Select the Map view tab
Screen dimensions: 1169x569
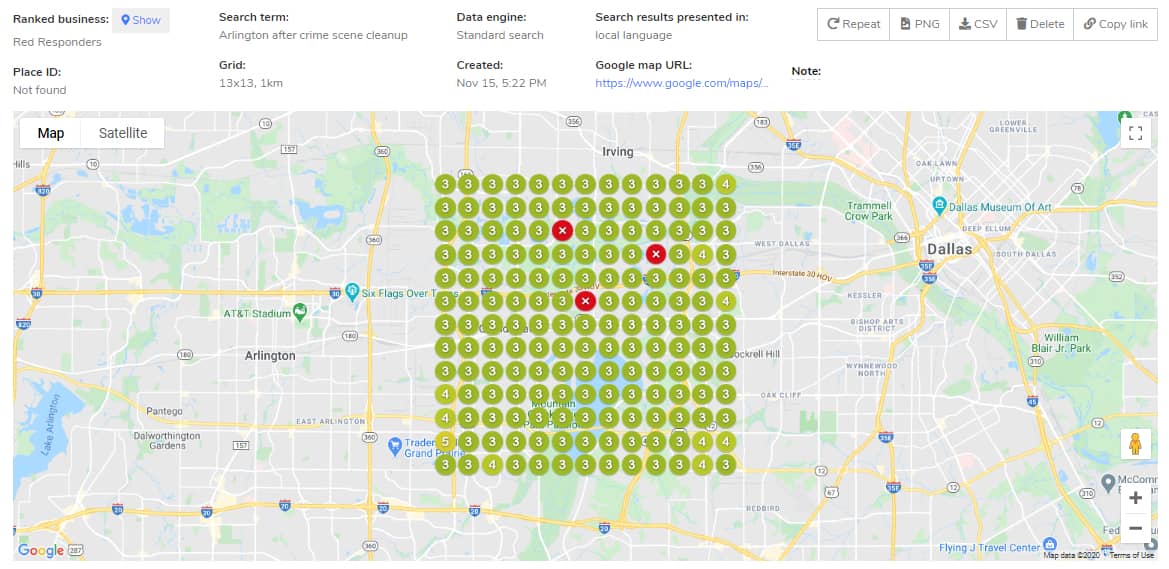point(51,133)
